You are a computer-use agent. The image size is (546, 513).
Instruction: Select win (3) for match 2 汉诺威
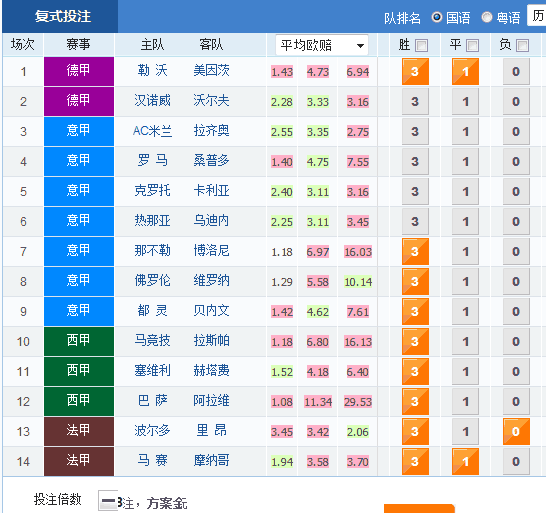point(415,101)
